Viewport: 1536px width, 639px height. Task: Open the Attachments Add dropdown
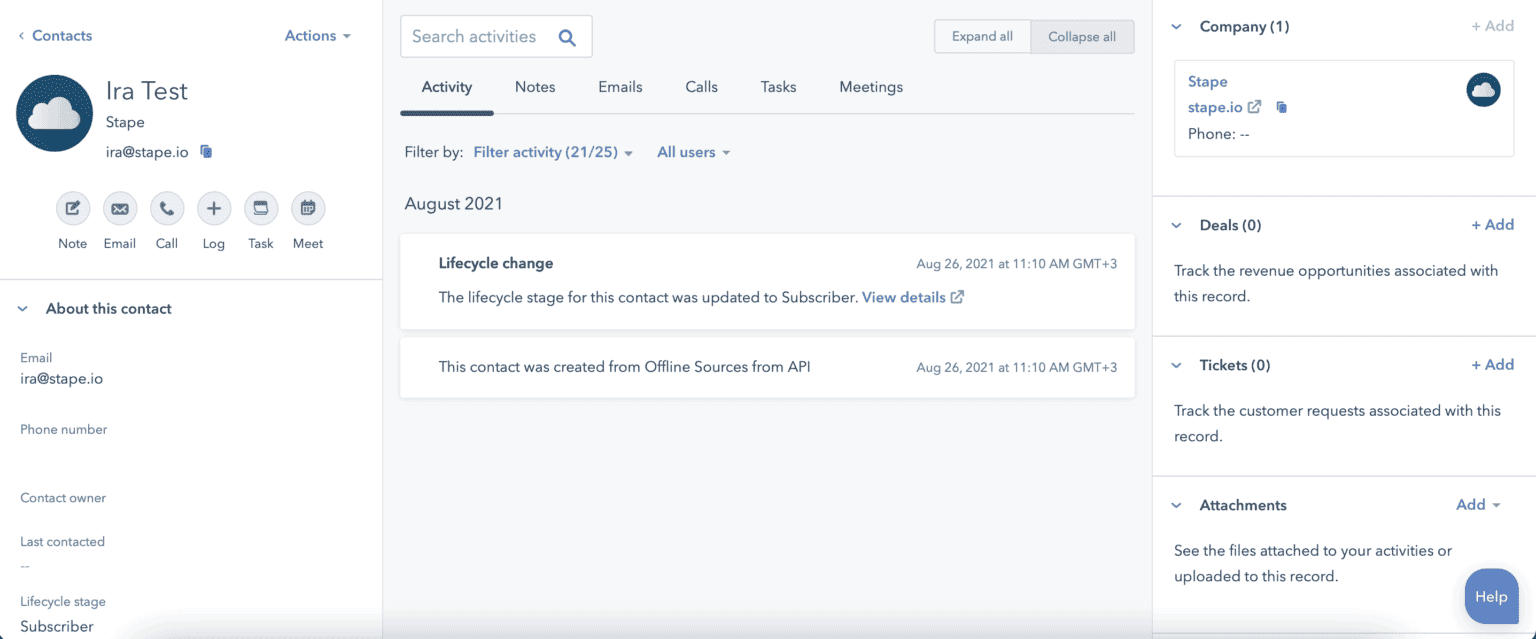coord(1478,505)
